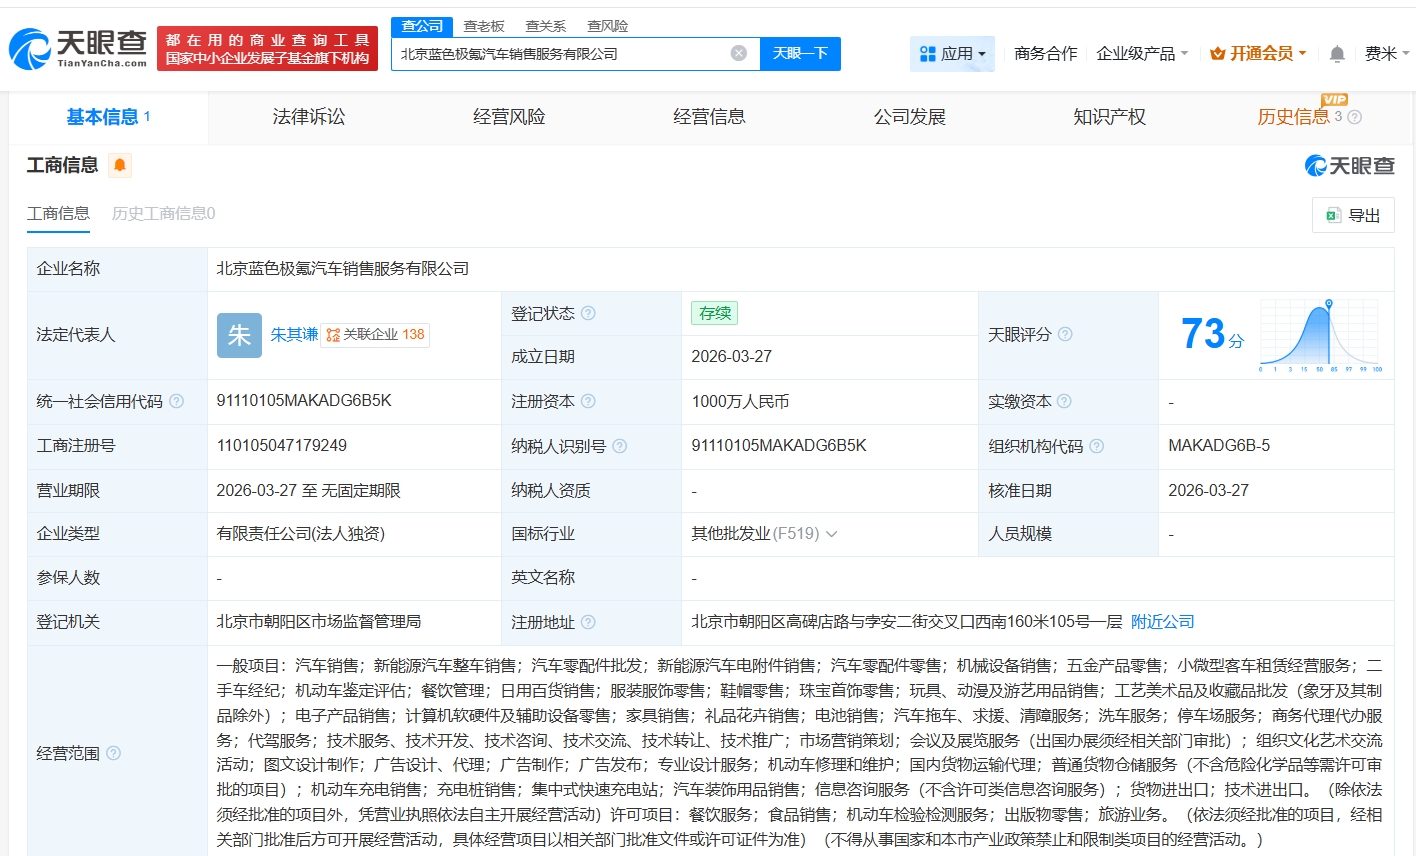Click help icon next to 登记状态

click(588, 313)
